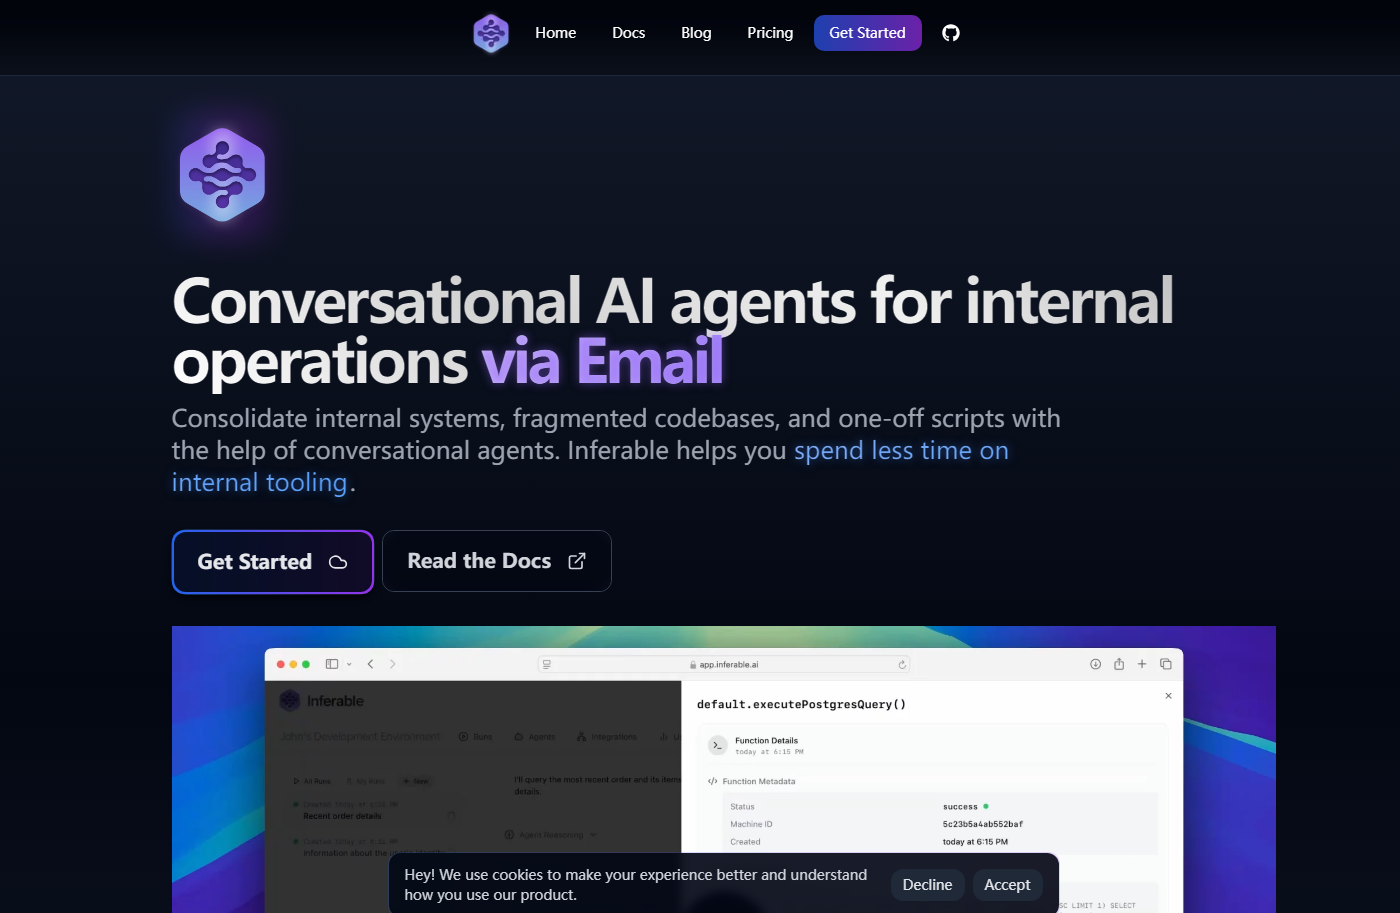The image size is (1400, 913).
Task: Open the Pricing menu item
Action: click(x=769, y=33)
